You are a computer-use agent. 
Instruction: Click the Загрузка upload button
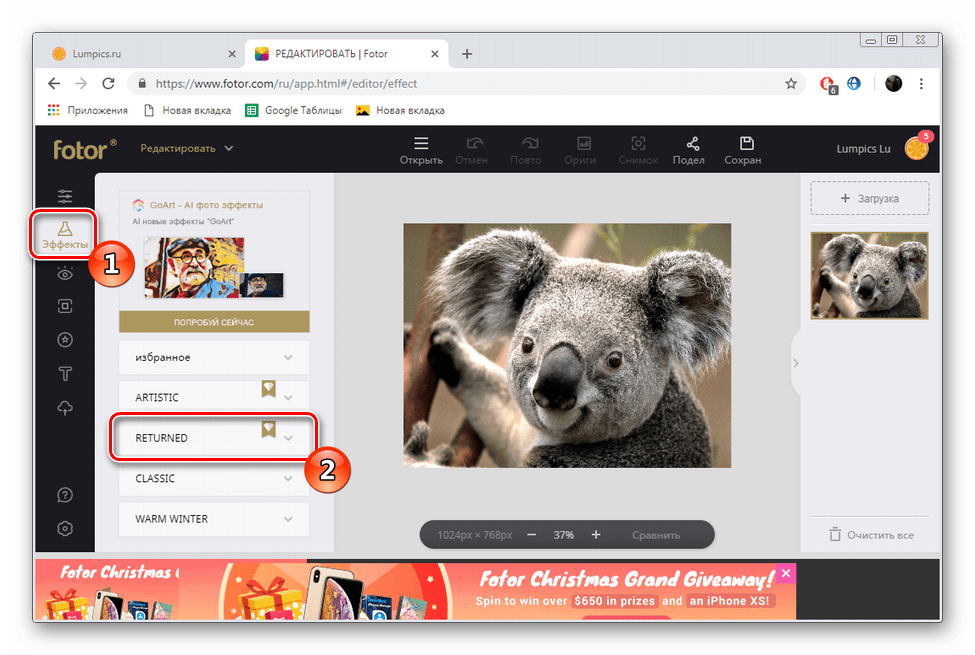click(869, 198)
